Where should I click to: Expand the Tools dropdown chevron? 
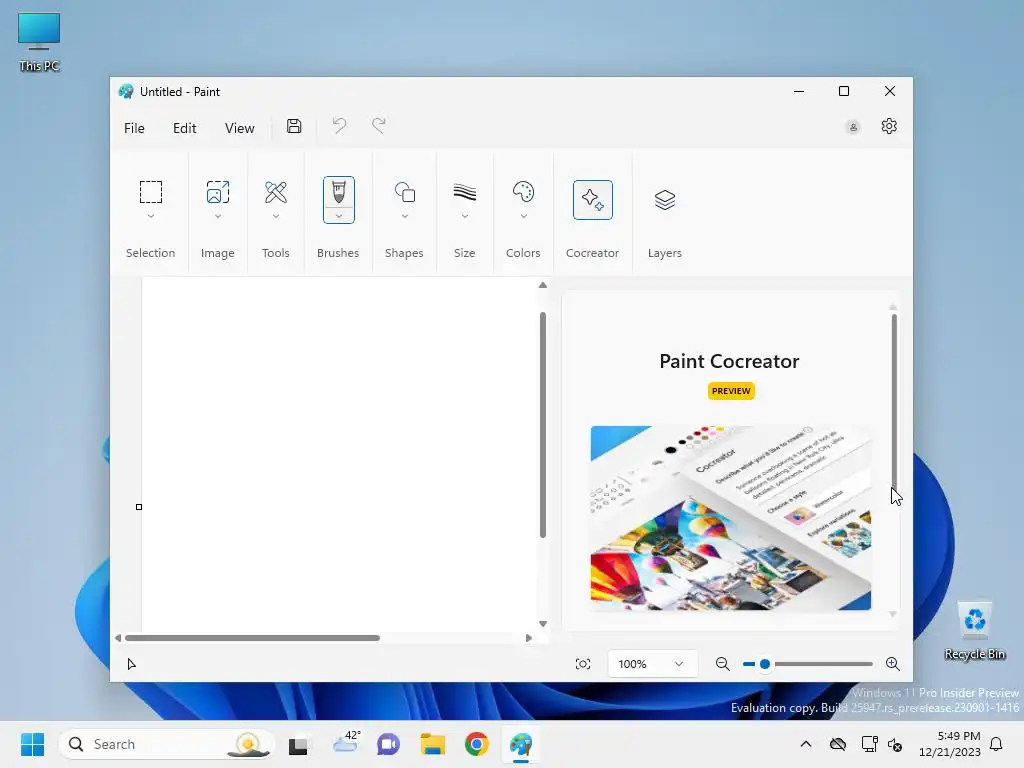[276, 216]
